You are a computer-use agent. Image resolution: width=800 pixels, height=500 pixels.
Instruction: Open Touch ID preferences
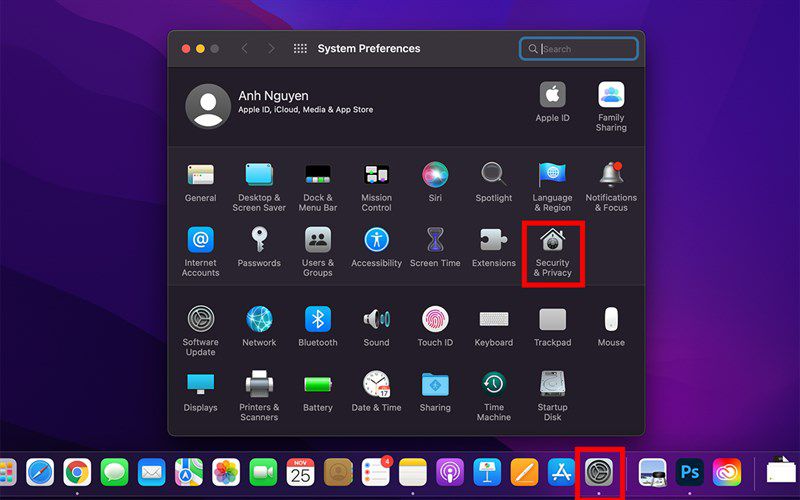click(x=435, y=327)
